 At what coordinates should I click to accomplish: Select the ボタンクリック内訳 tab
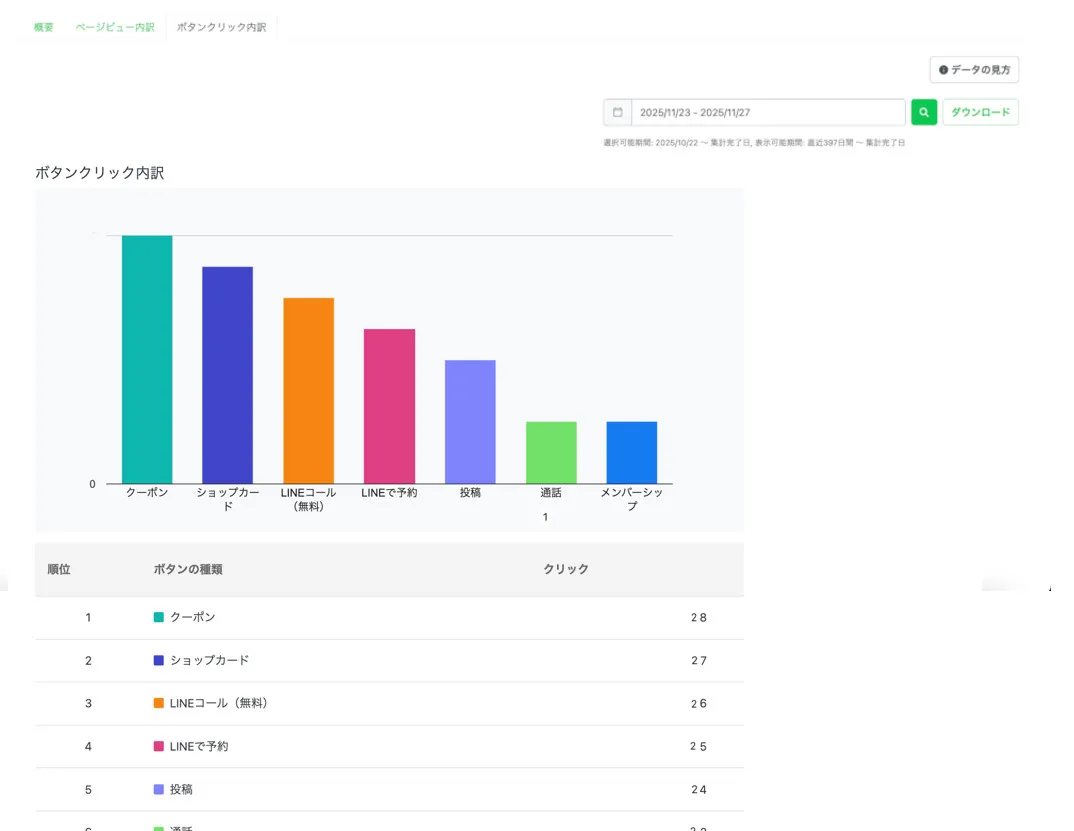coord(221,27)
